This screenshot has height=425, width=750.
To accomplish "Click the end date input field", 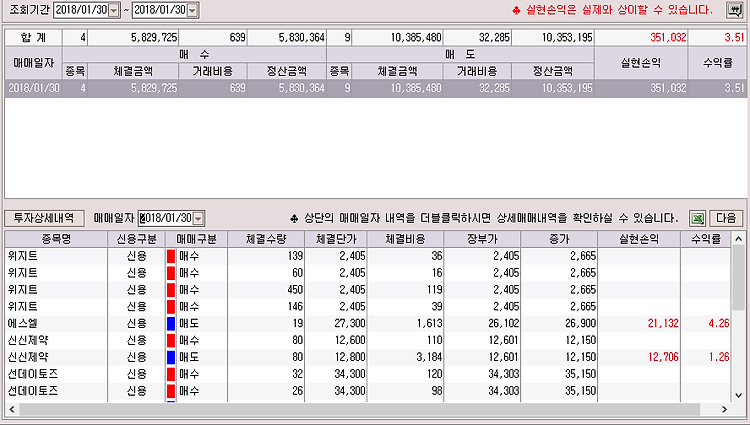I will (x=160, y=10).
